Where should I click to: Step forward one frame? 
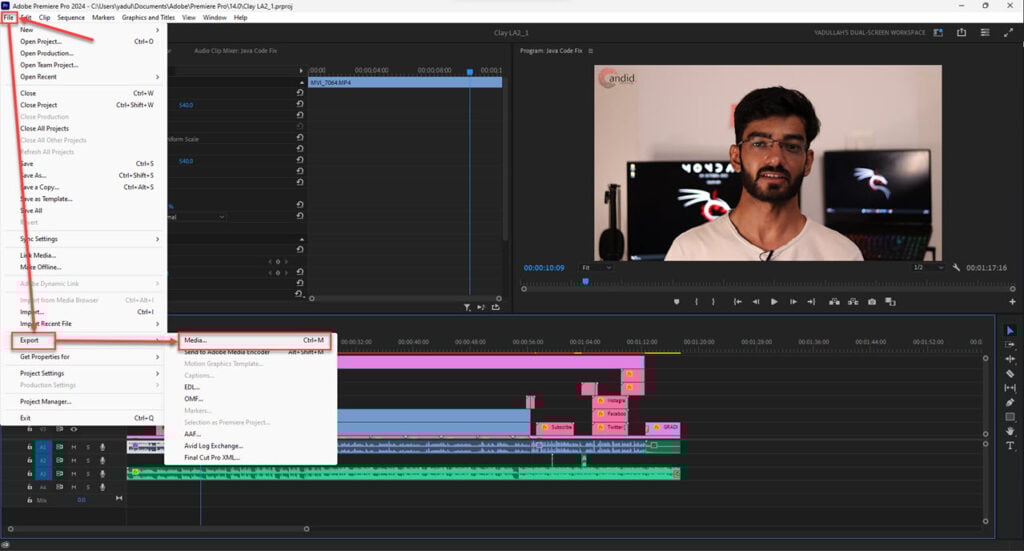click(x=793, y=302)
